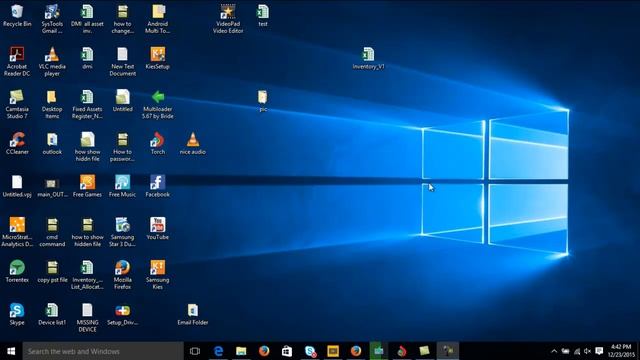Open the Torch browser desktop shortcut
Image resolution: width=640 pixels, height=360 pixels.
[158, 143]
